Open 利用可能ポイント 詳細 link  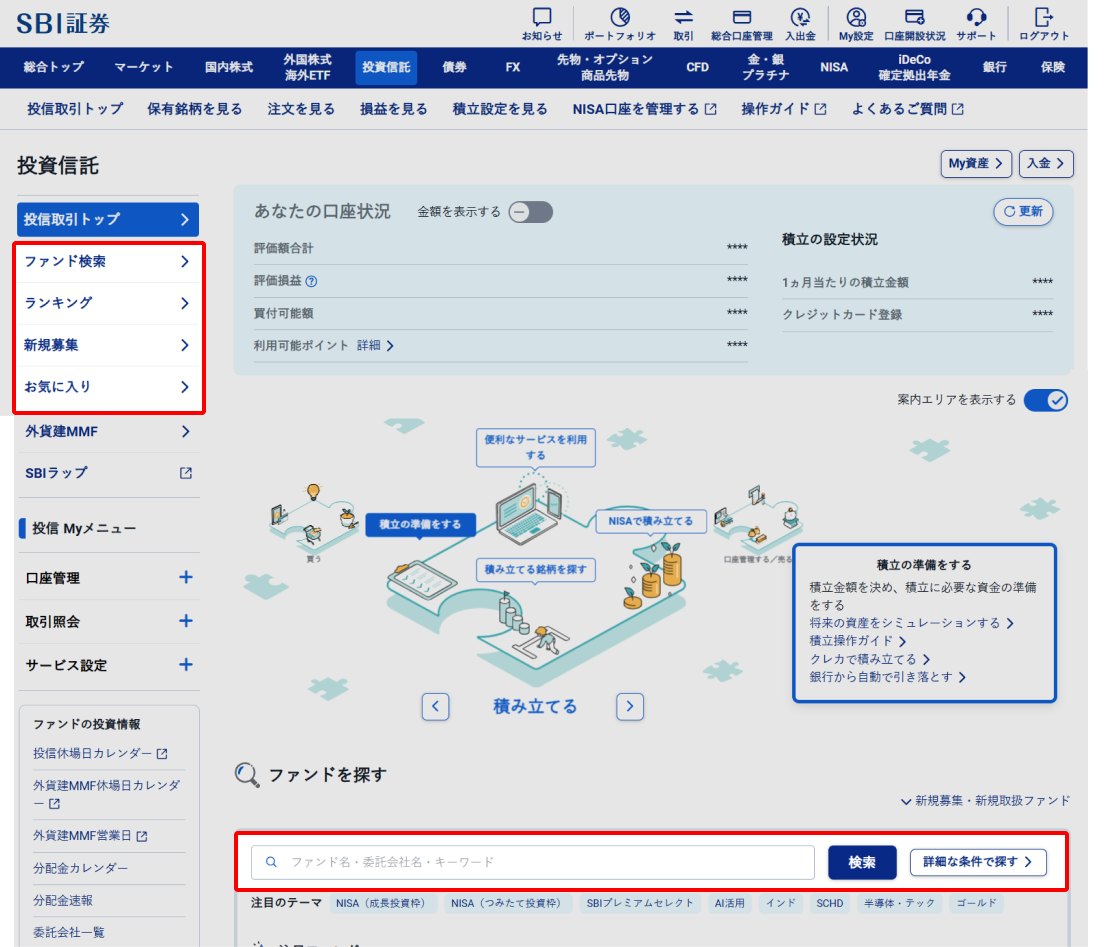pyautogui.click(x=376, y=346)
